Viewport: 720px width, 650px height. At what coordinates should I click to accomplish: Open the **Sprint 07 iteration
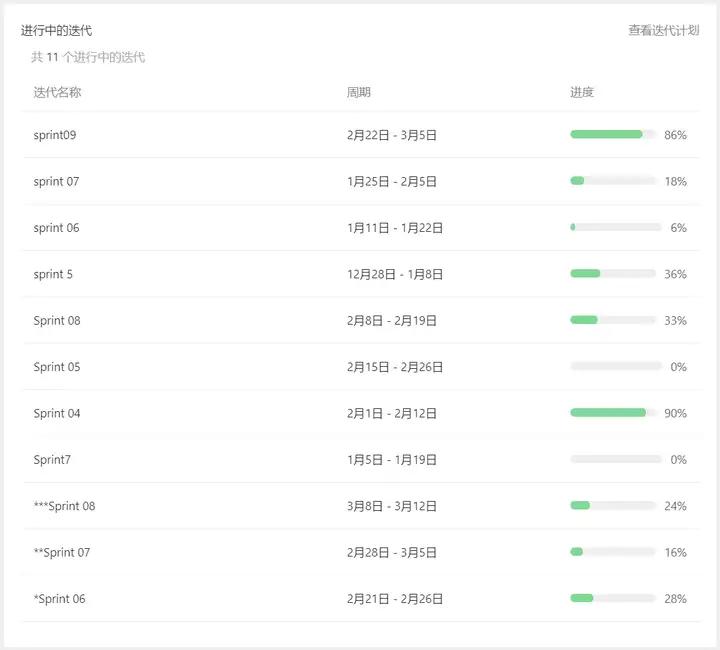pyautogui.click(x=62, y=552)
